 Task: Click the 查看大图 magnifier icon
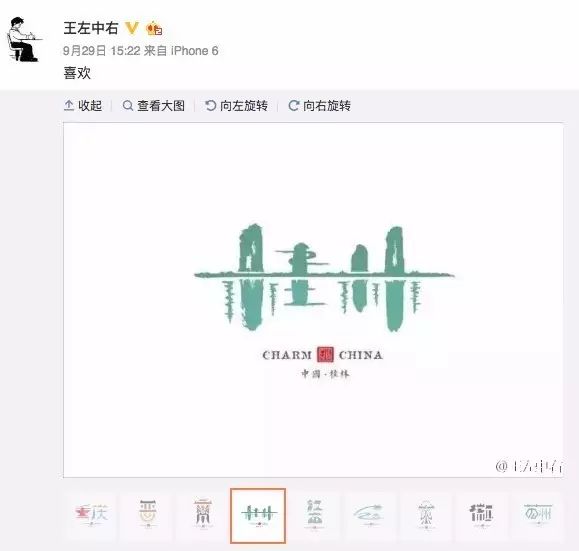click(x=128, y=106)
